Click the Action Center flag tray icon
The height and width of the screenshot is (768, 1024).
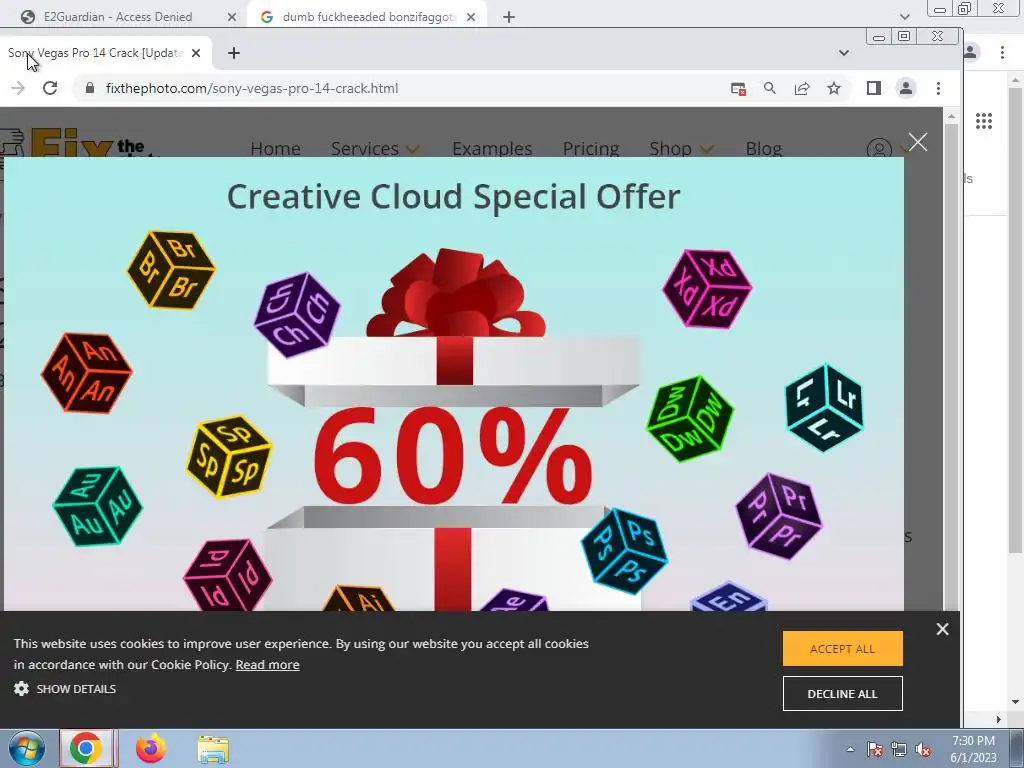click(875, 750)
